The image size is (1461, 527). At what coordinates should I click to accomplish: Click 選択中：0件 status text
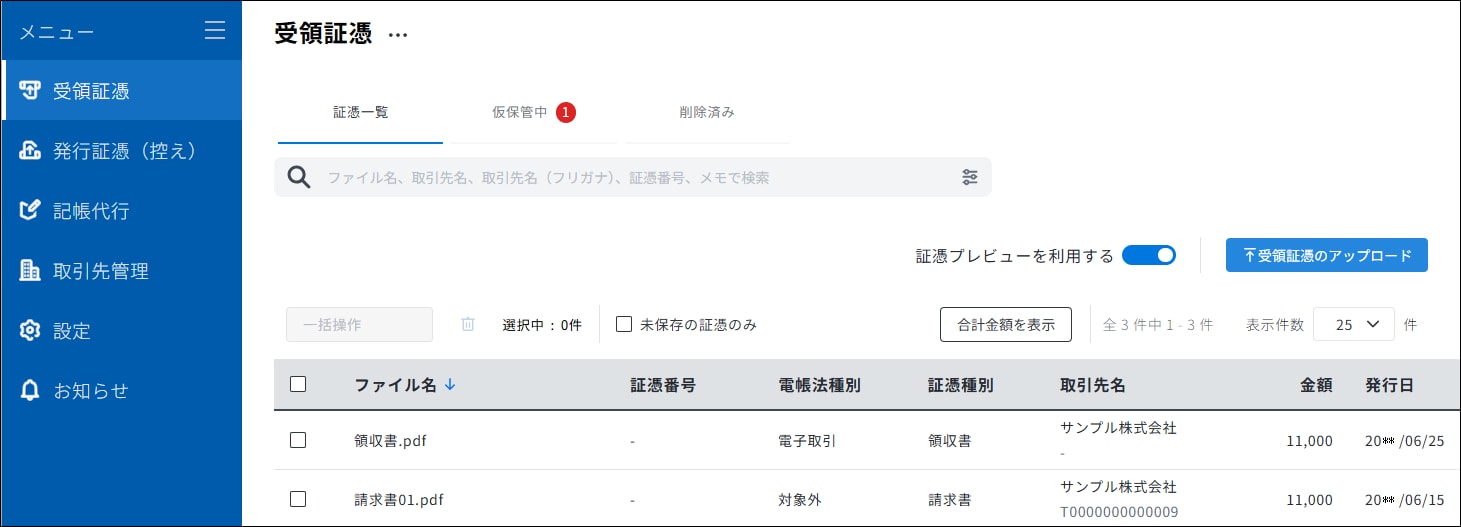click(542, 324)
